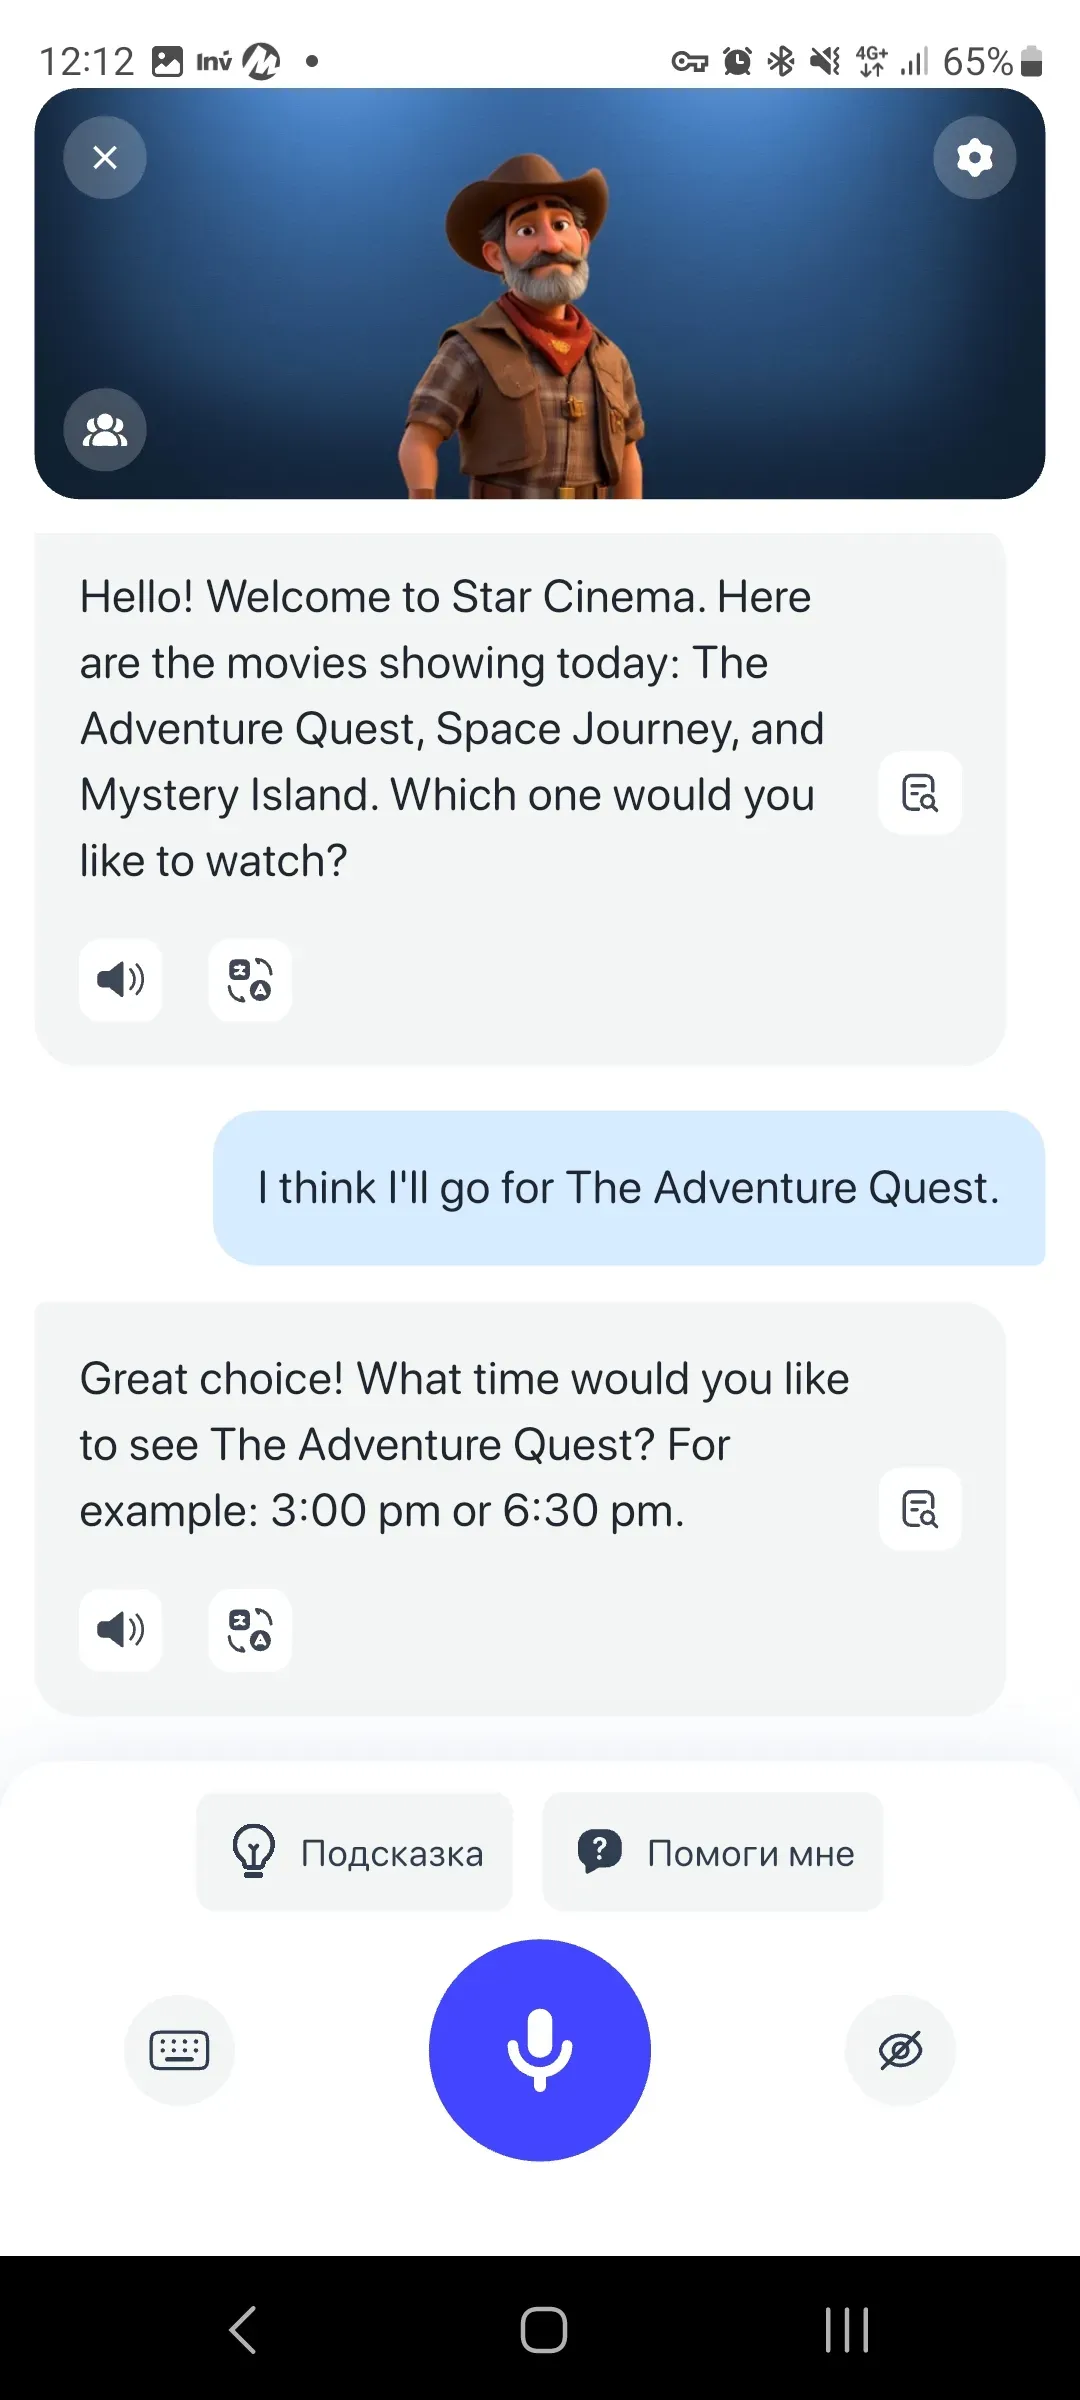
Task: Translate the Star Cinema welcome message
Action: click(250, 979)
